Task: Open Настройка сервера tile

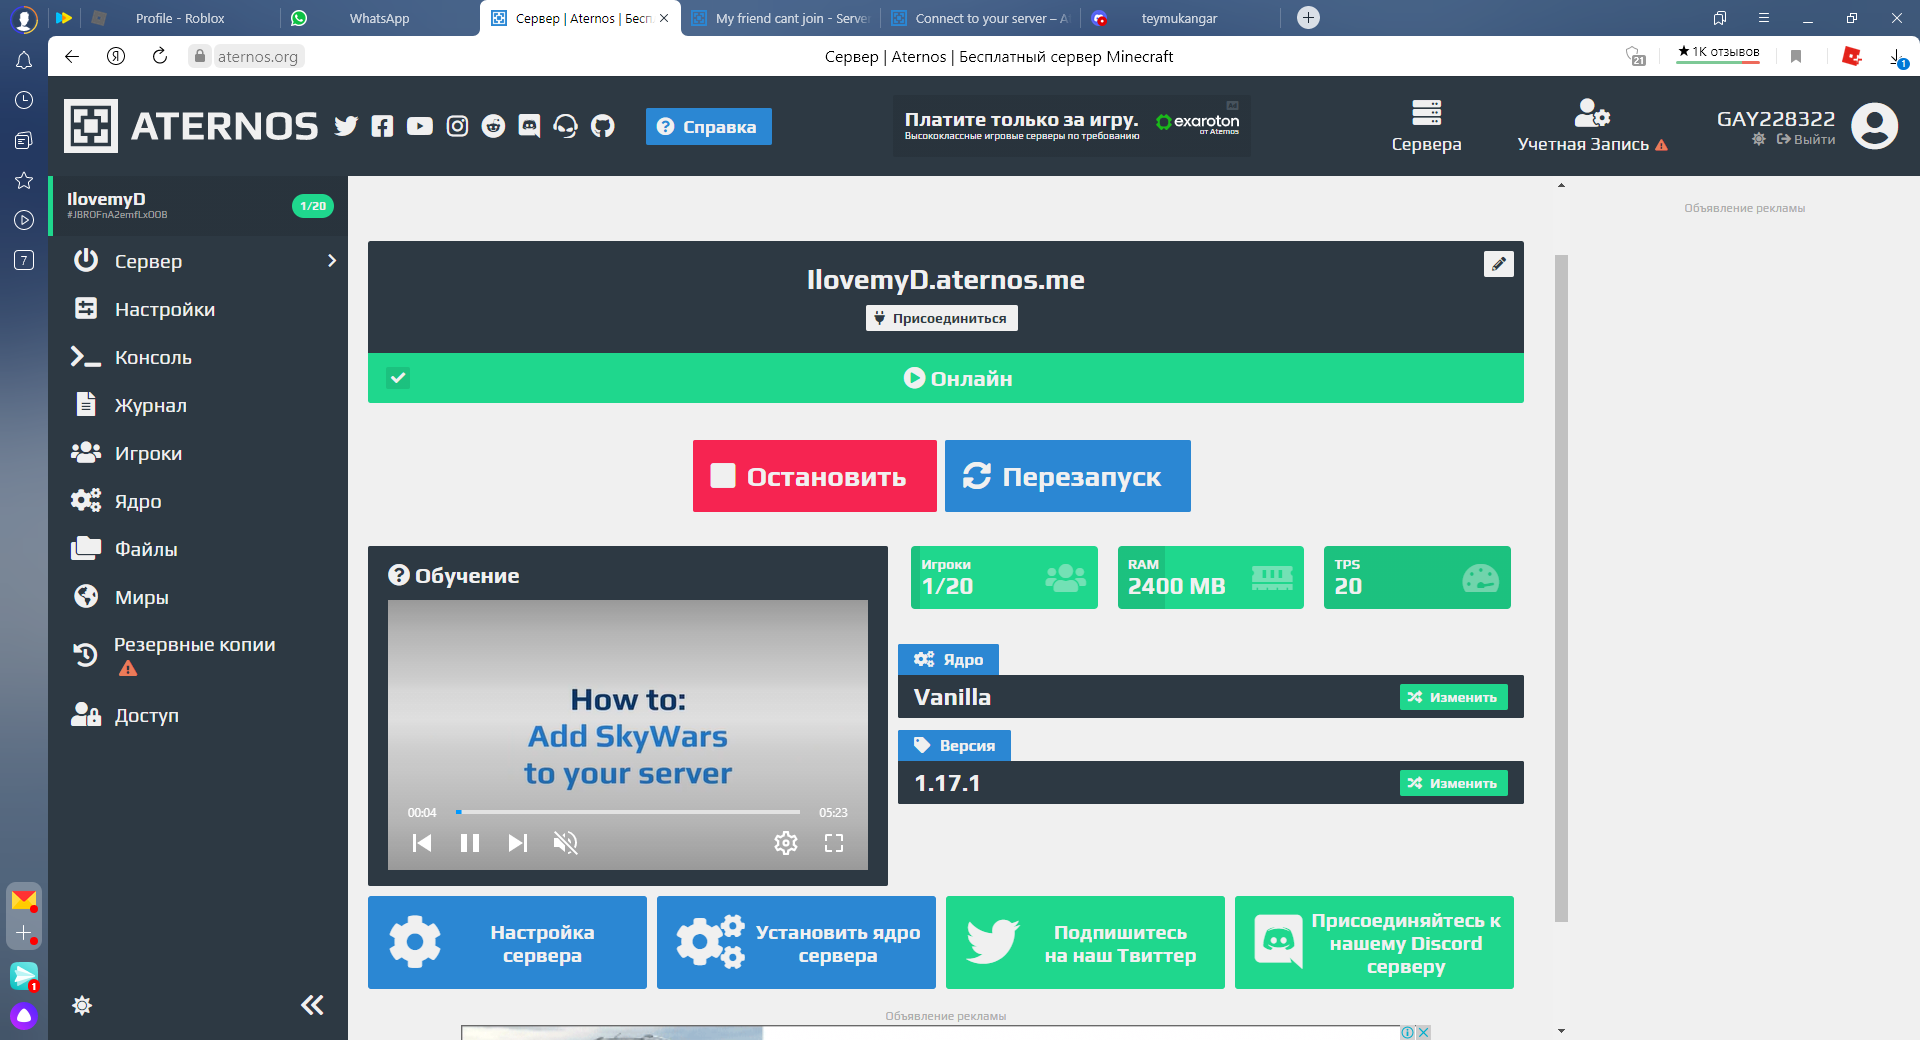Action: pos(507,943)
